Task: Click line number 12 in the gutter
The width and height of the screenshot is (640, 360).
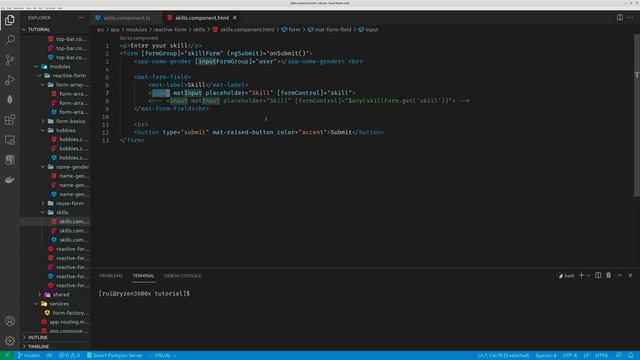Action: coord(105,132)
